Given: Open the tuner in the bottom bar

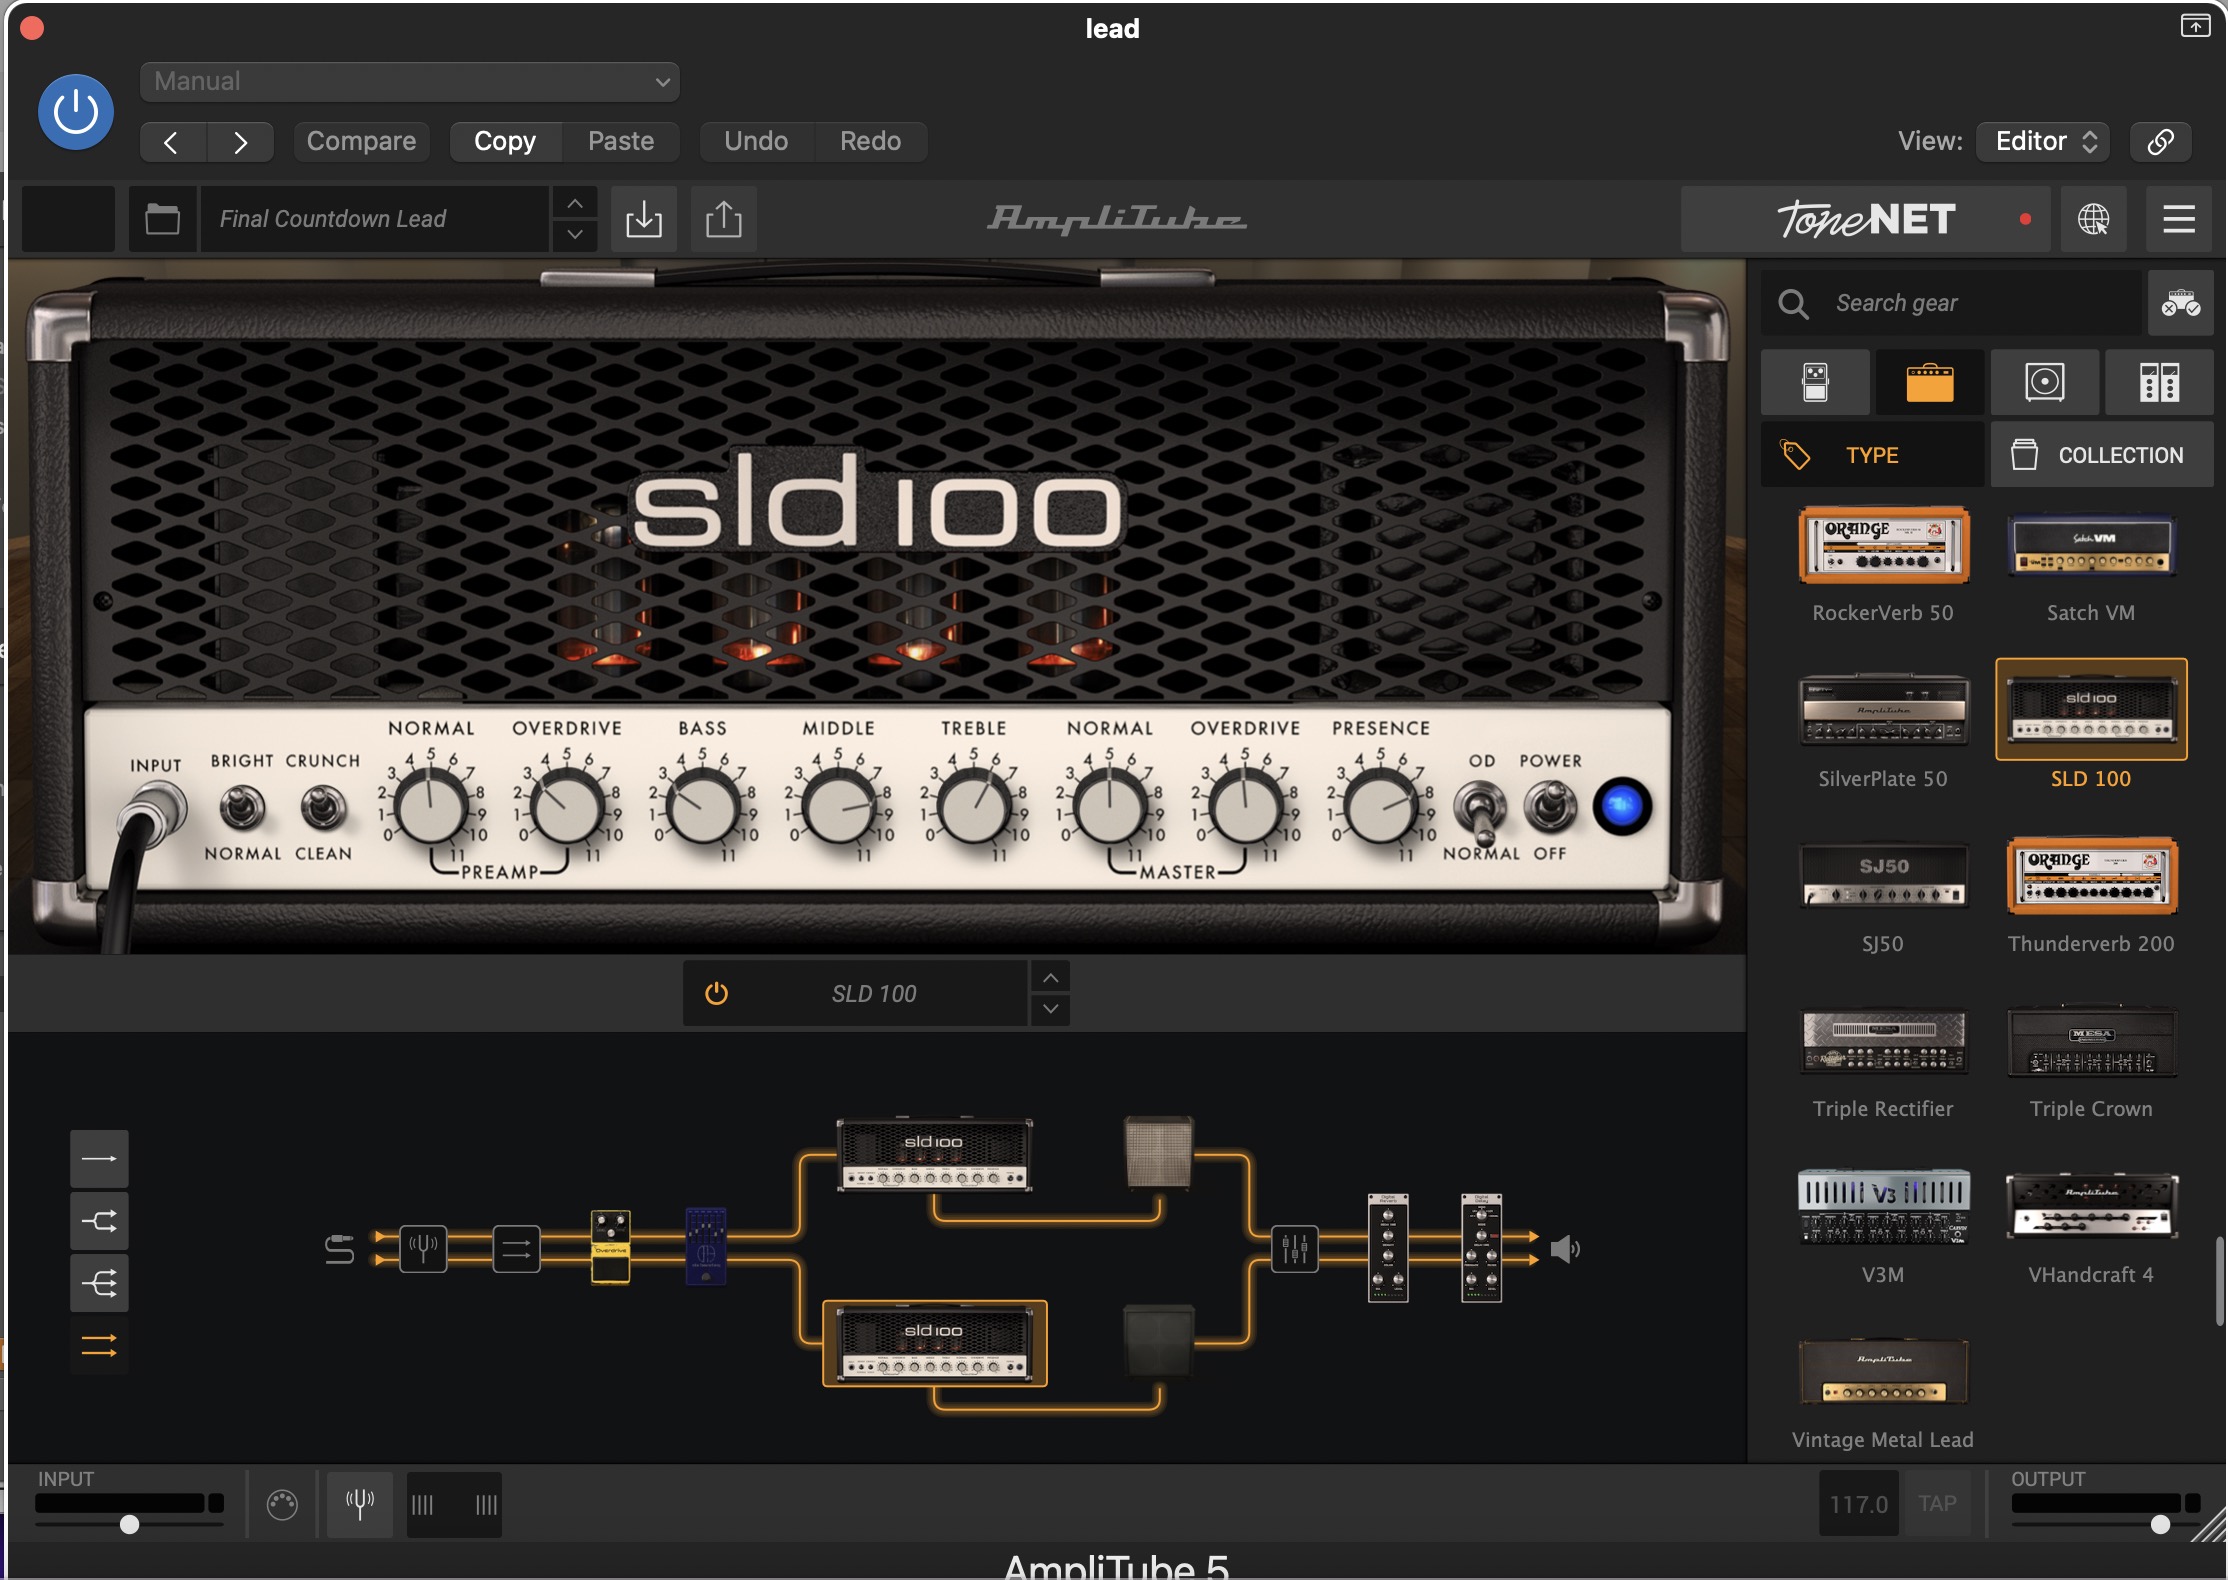Looking at the screenshot, I should click(x=360, y=1503).
